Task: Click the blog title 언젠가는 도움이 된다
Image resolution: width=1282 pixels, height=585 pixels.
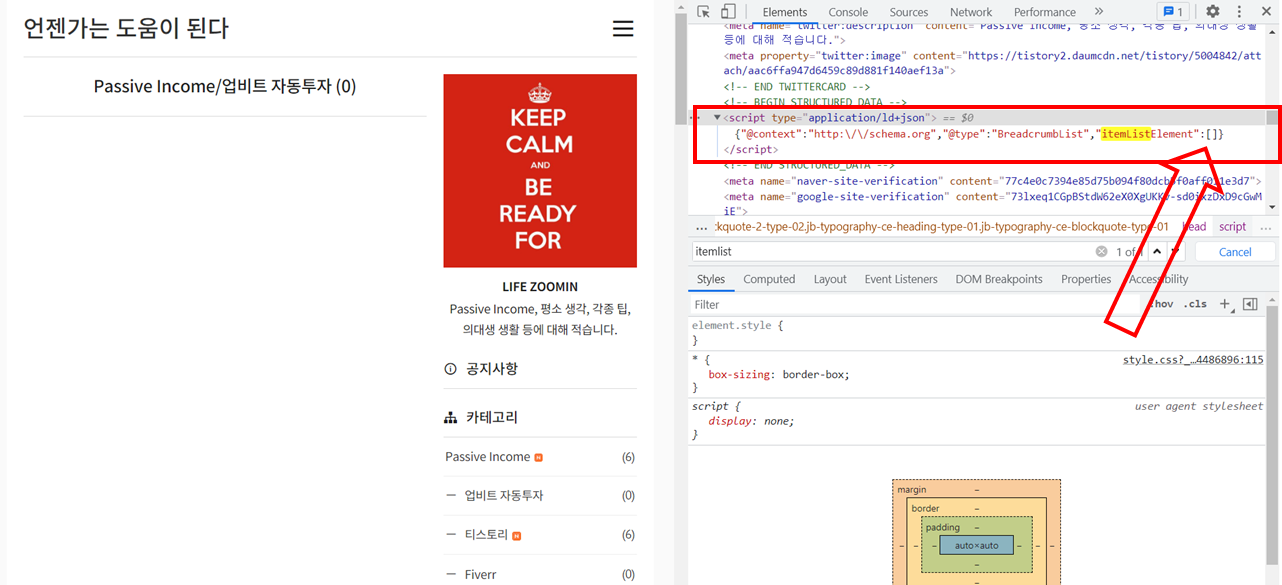Action: 126,28
